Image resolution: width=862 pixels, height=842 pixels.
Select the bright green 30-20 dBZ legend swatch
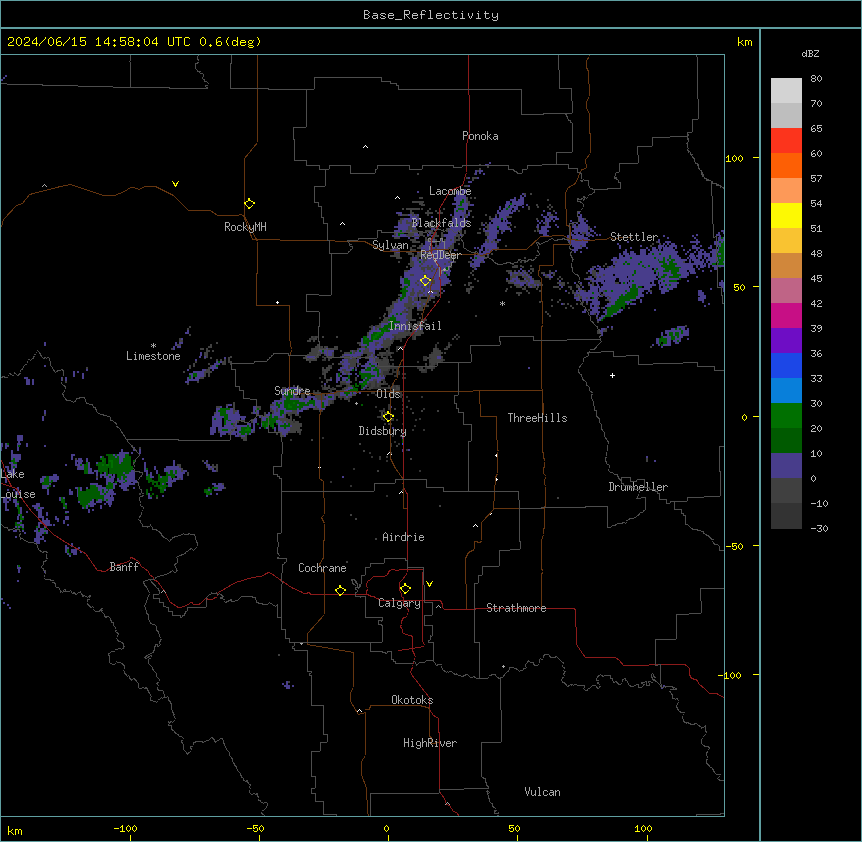(786, 416)
